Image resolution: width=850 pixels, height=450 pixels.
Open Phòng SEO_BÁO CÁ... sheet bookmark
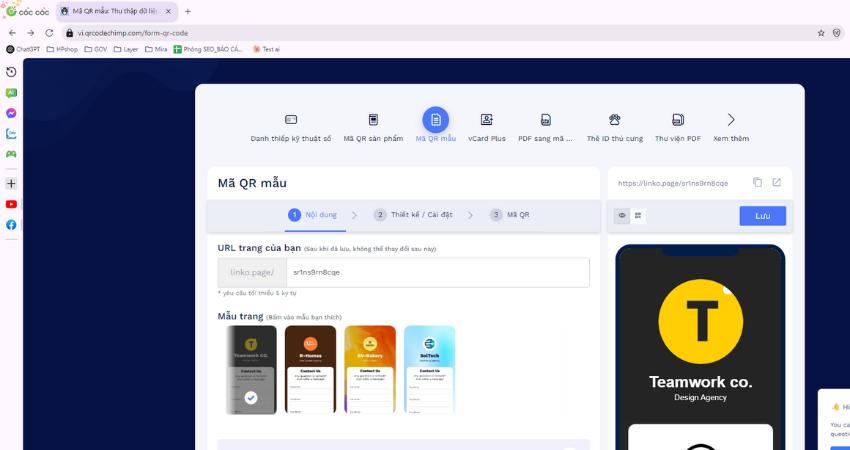point(208,49)
